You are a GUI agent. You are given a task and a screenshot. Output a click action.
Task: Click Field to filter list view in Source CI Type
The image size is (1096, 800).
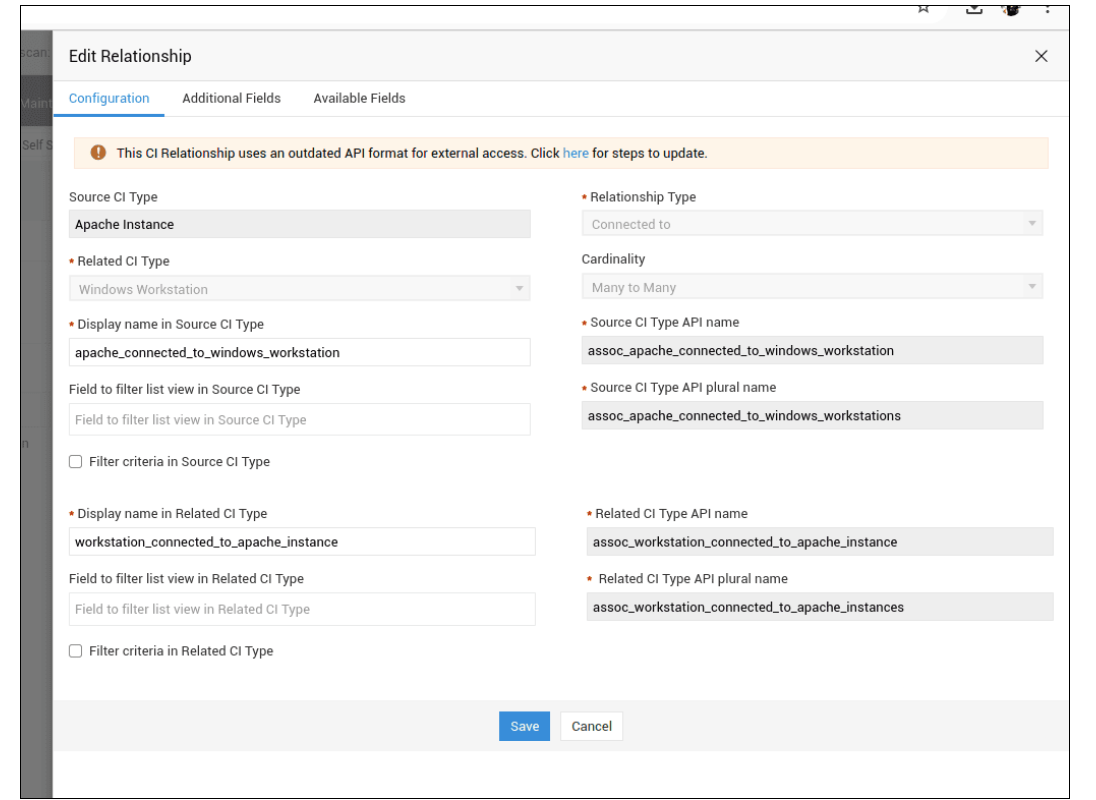pos(299,420)
